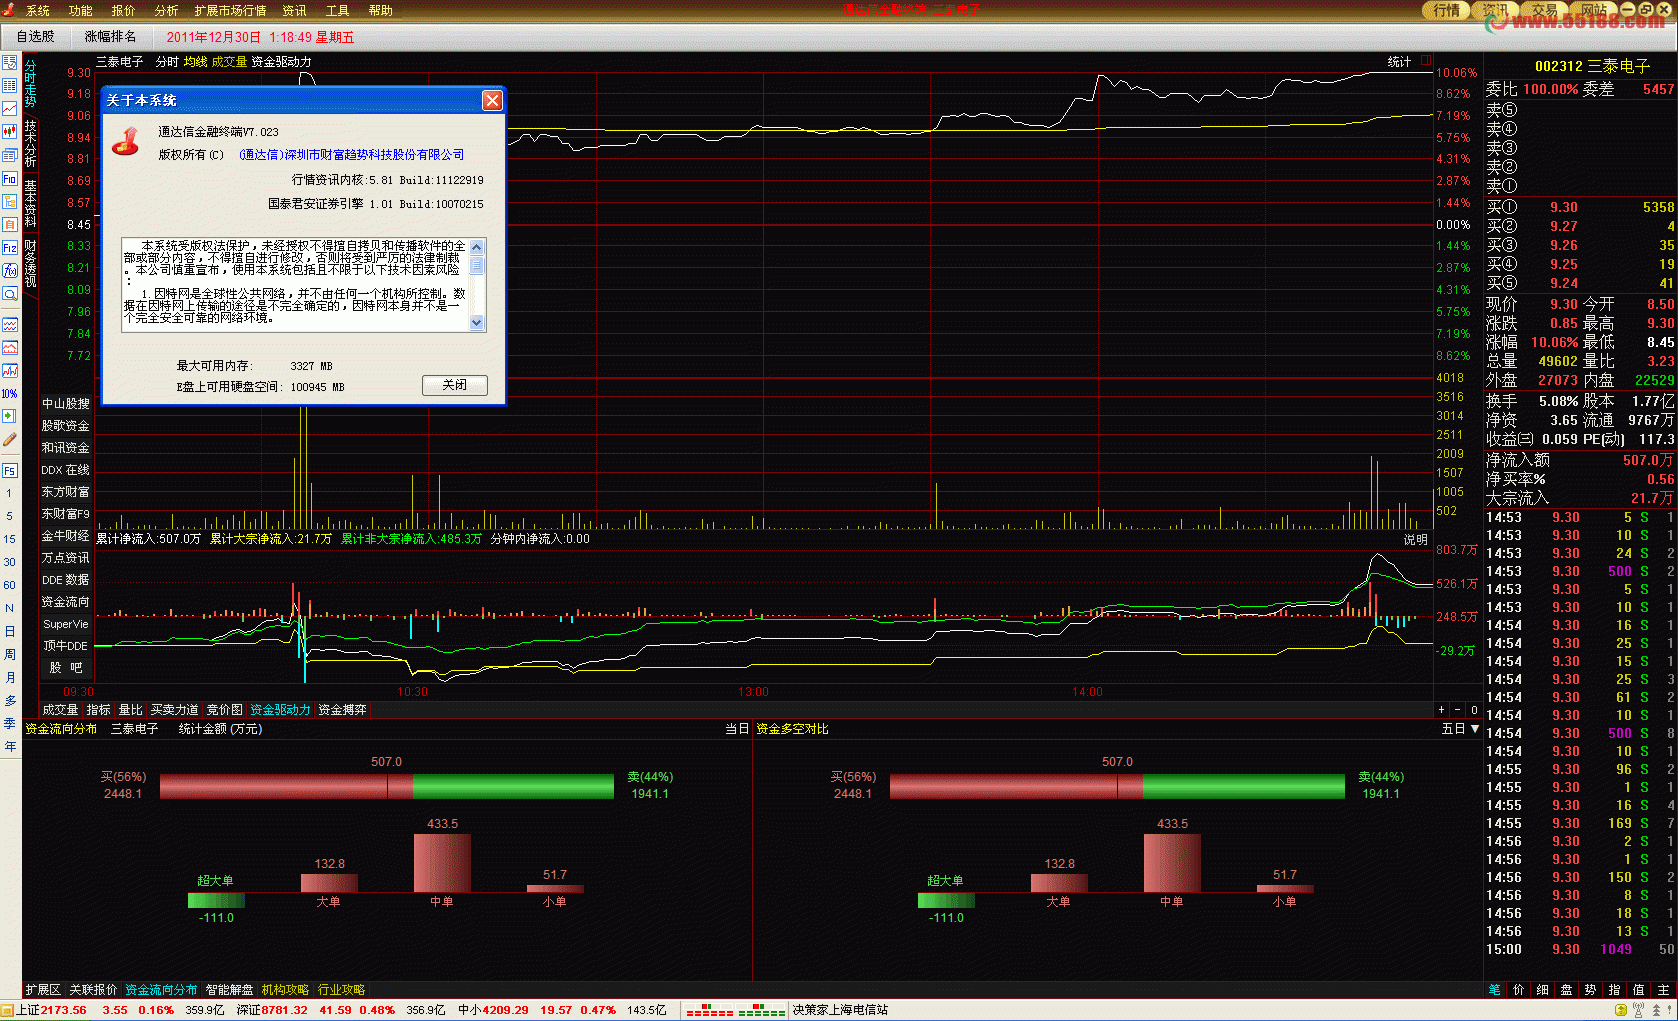
Task: Click the pencil drawing tool icon
Action: pos(9,439)
